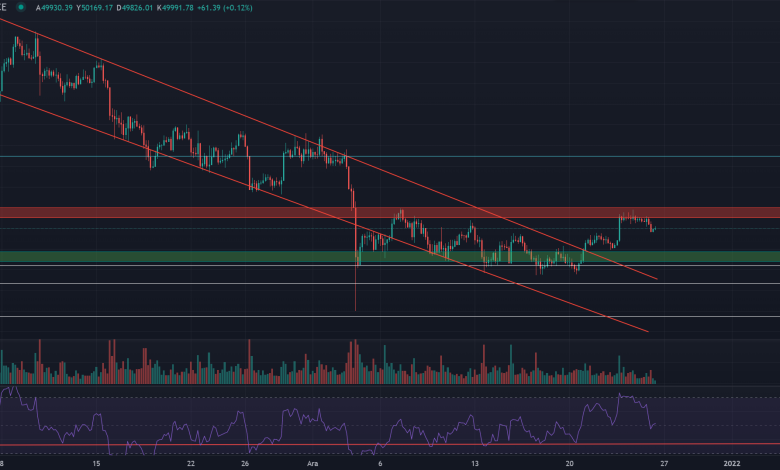Image resolution: width=780 pixels, height=470 pixels.
Task: Click the long lower wick of the crash candle
Action: click(357, 290)
